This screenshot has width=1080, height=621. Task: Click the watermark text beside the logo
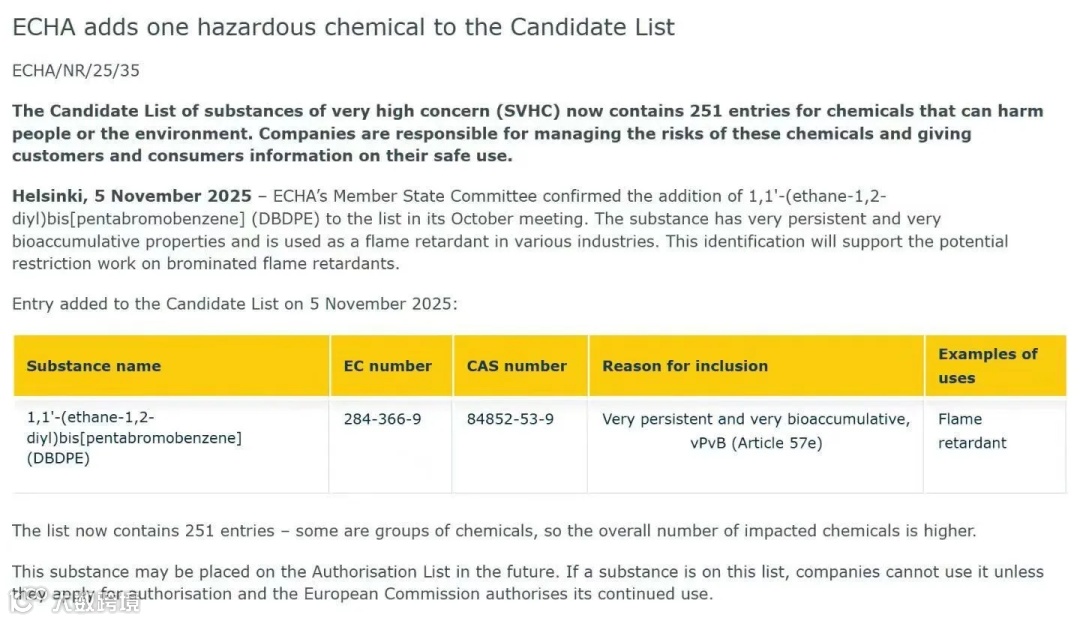tap(96, 602)
